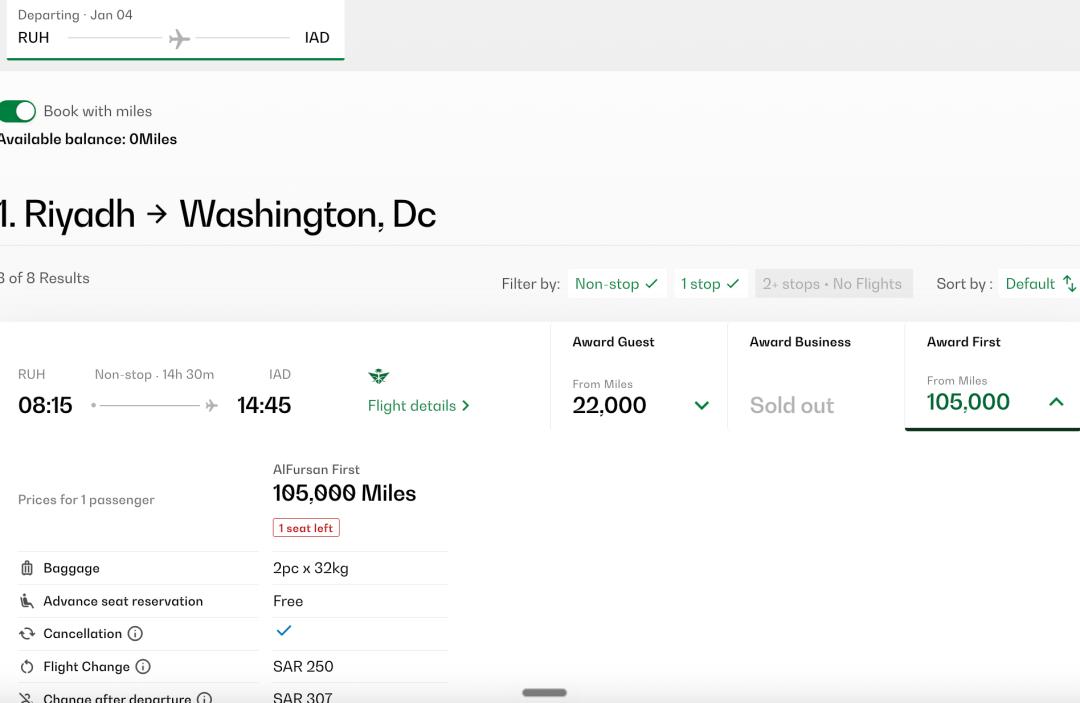Click the bottom drag handle bar
1080x703 pixels.
point(544,693)
